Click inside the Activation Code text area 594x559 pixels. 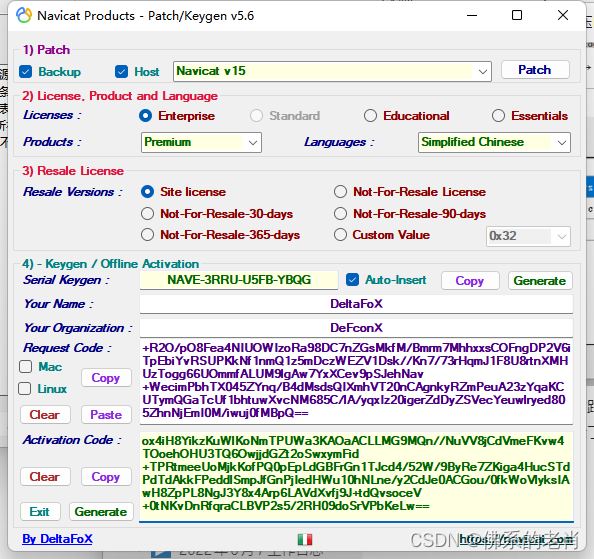[x=356, y=477]
